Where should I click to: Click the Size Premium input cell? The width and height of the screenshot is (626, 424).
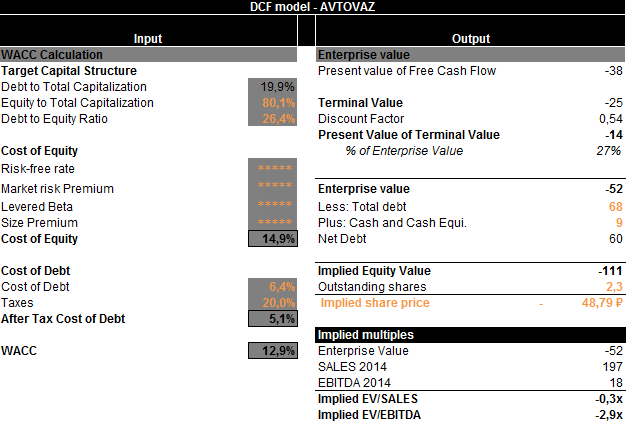[x=272, y=222]
